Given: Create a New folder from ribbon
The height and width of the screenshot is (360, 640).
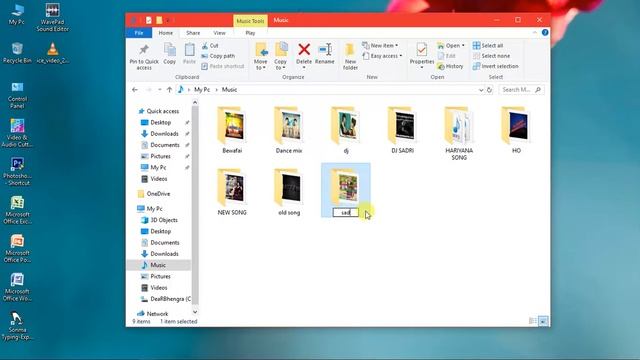Looking at the screenshot, I should (x=350, y=56).
